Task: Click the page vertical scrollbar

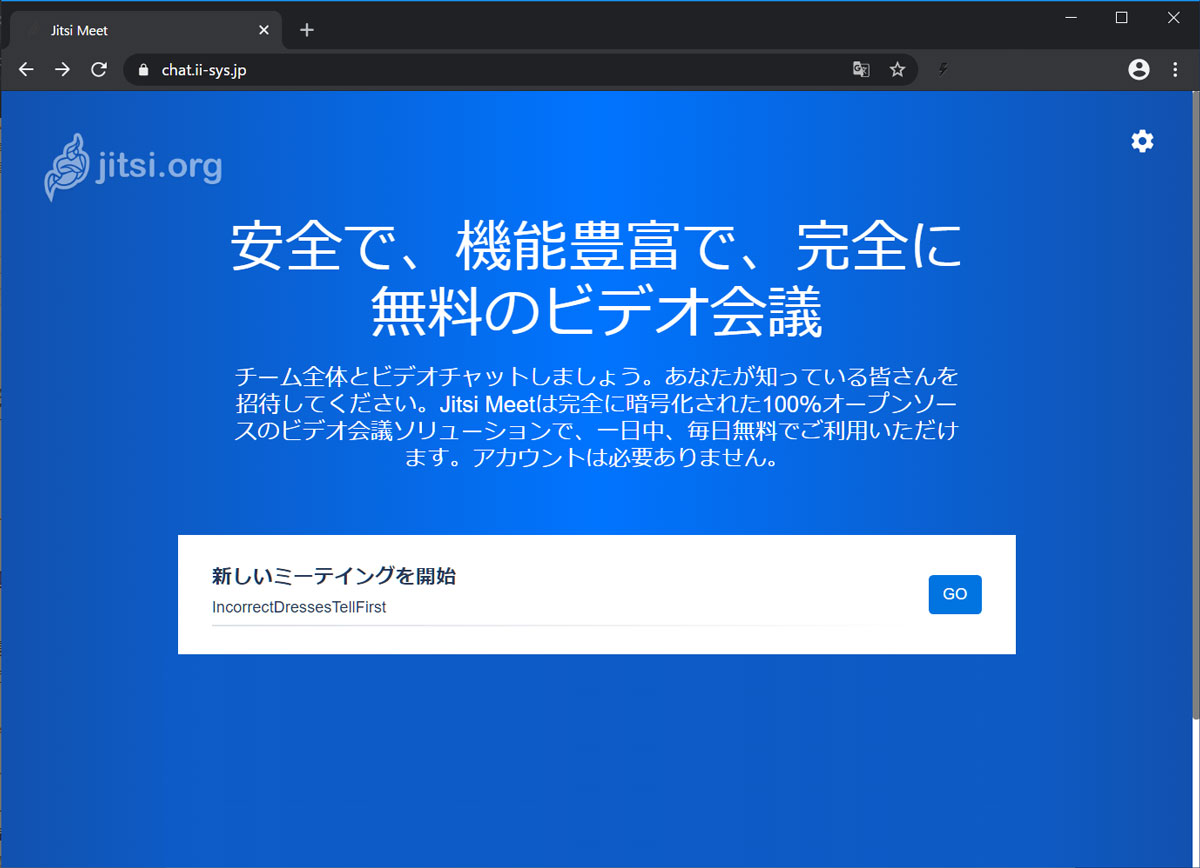Action: tap(1195, 404)
